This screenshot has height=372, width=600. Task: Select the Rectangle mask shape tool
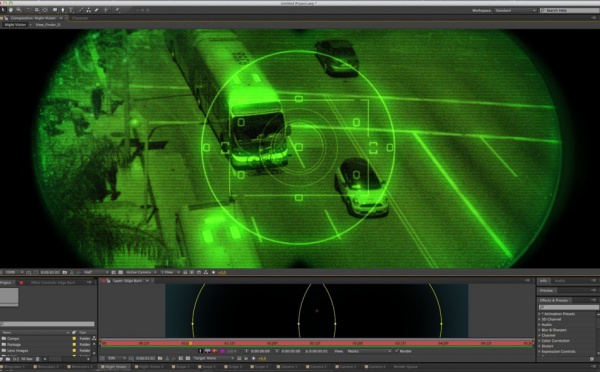[55, 10]
